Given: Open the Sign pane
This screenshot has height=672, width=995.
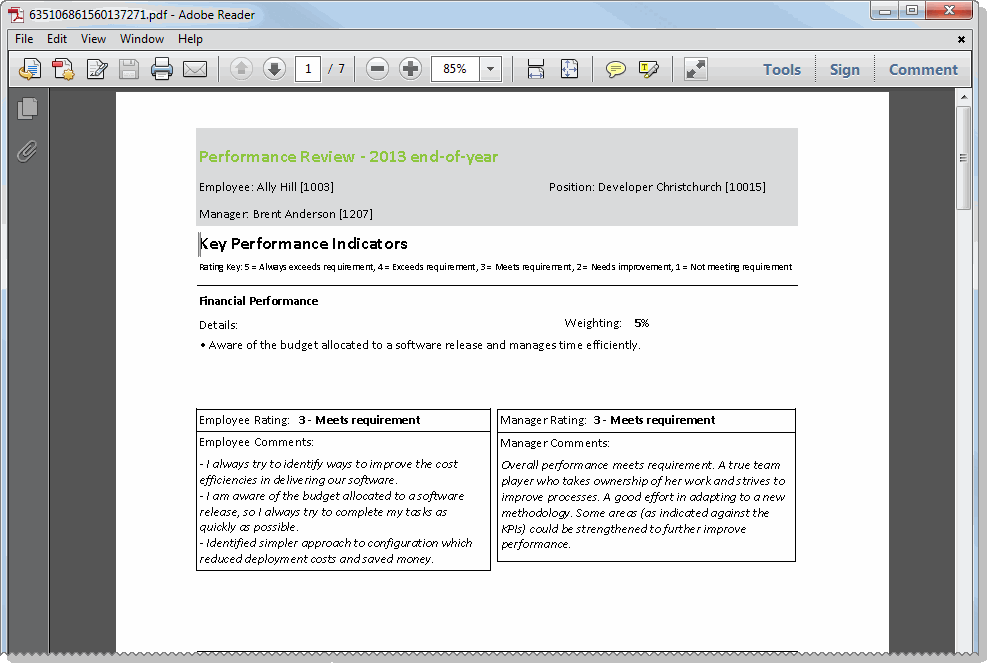Looking at the screenshot, I should [x=844, y=69].
